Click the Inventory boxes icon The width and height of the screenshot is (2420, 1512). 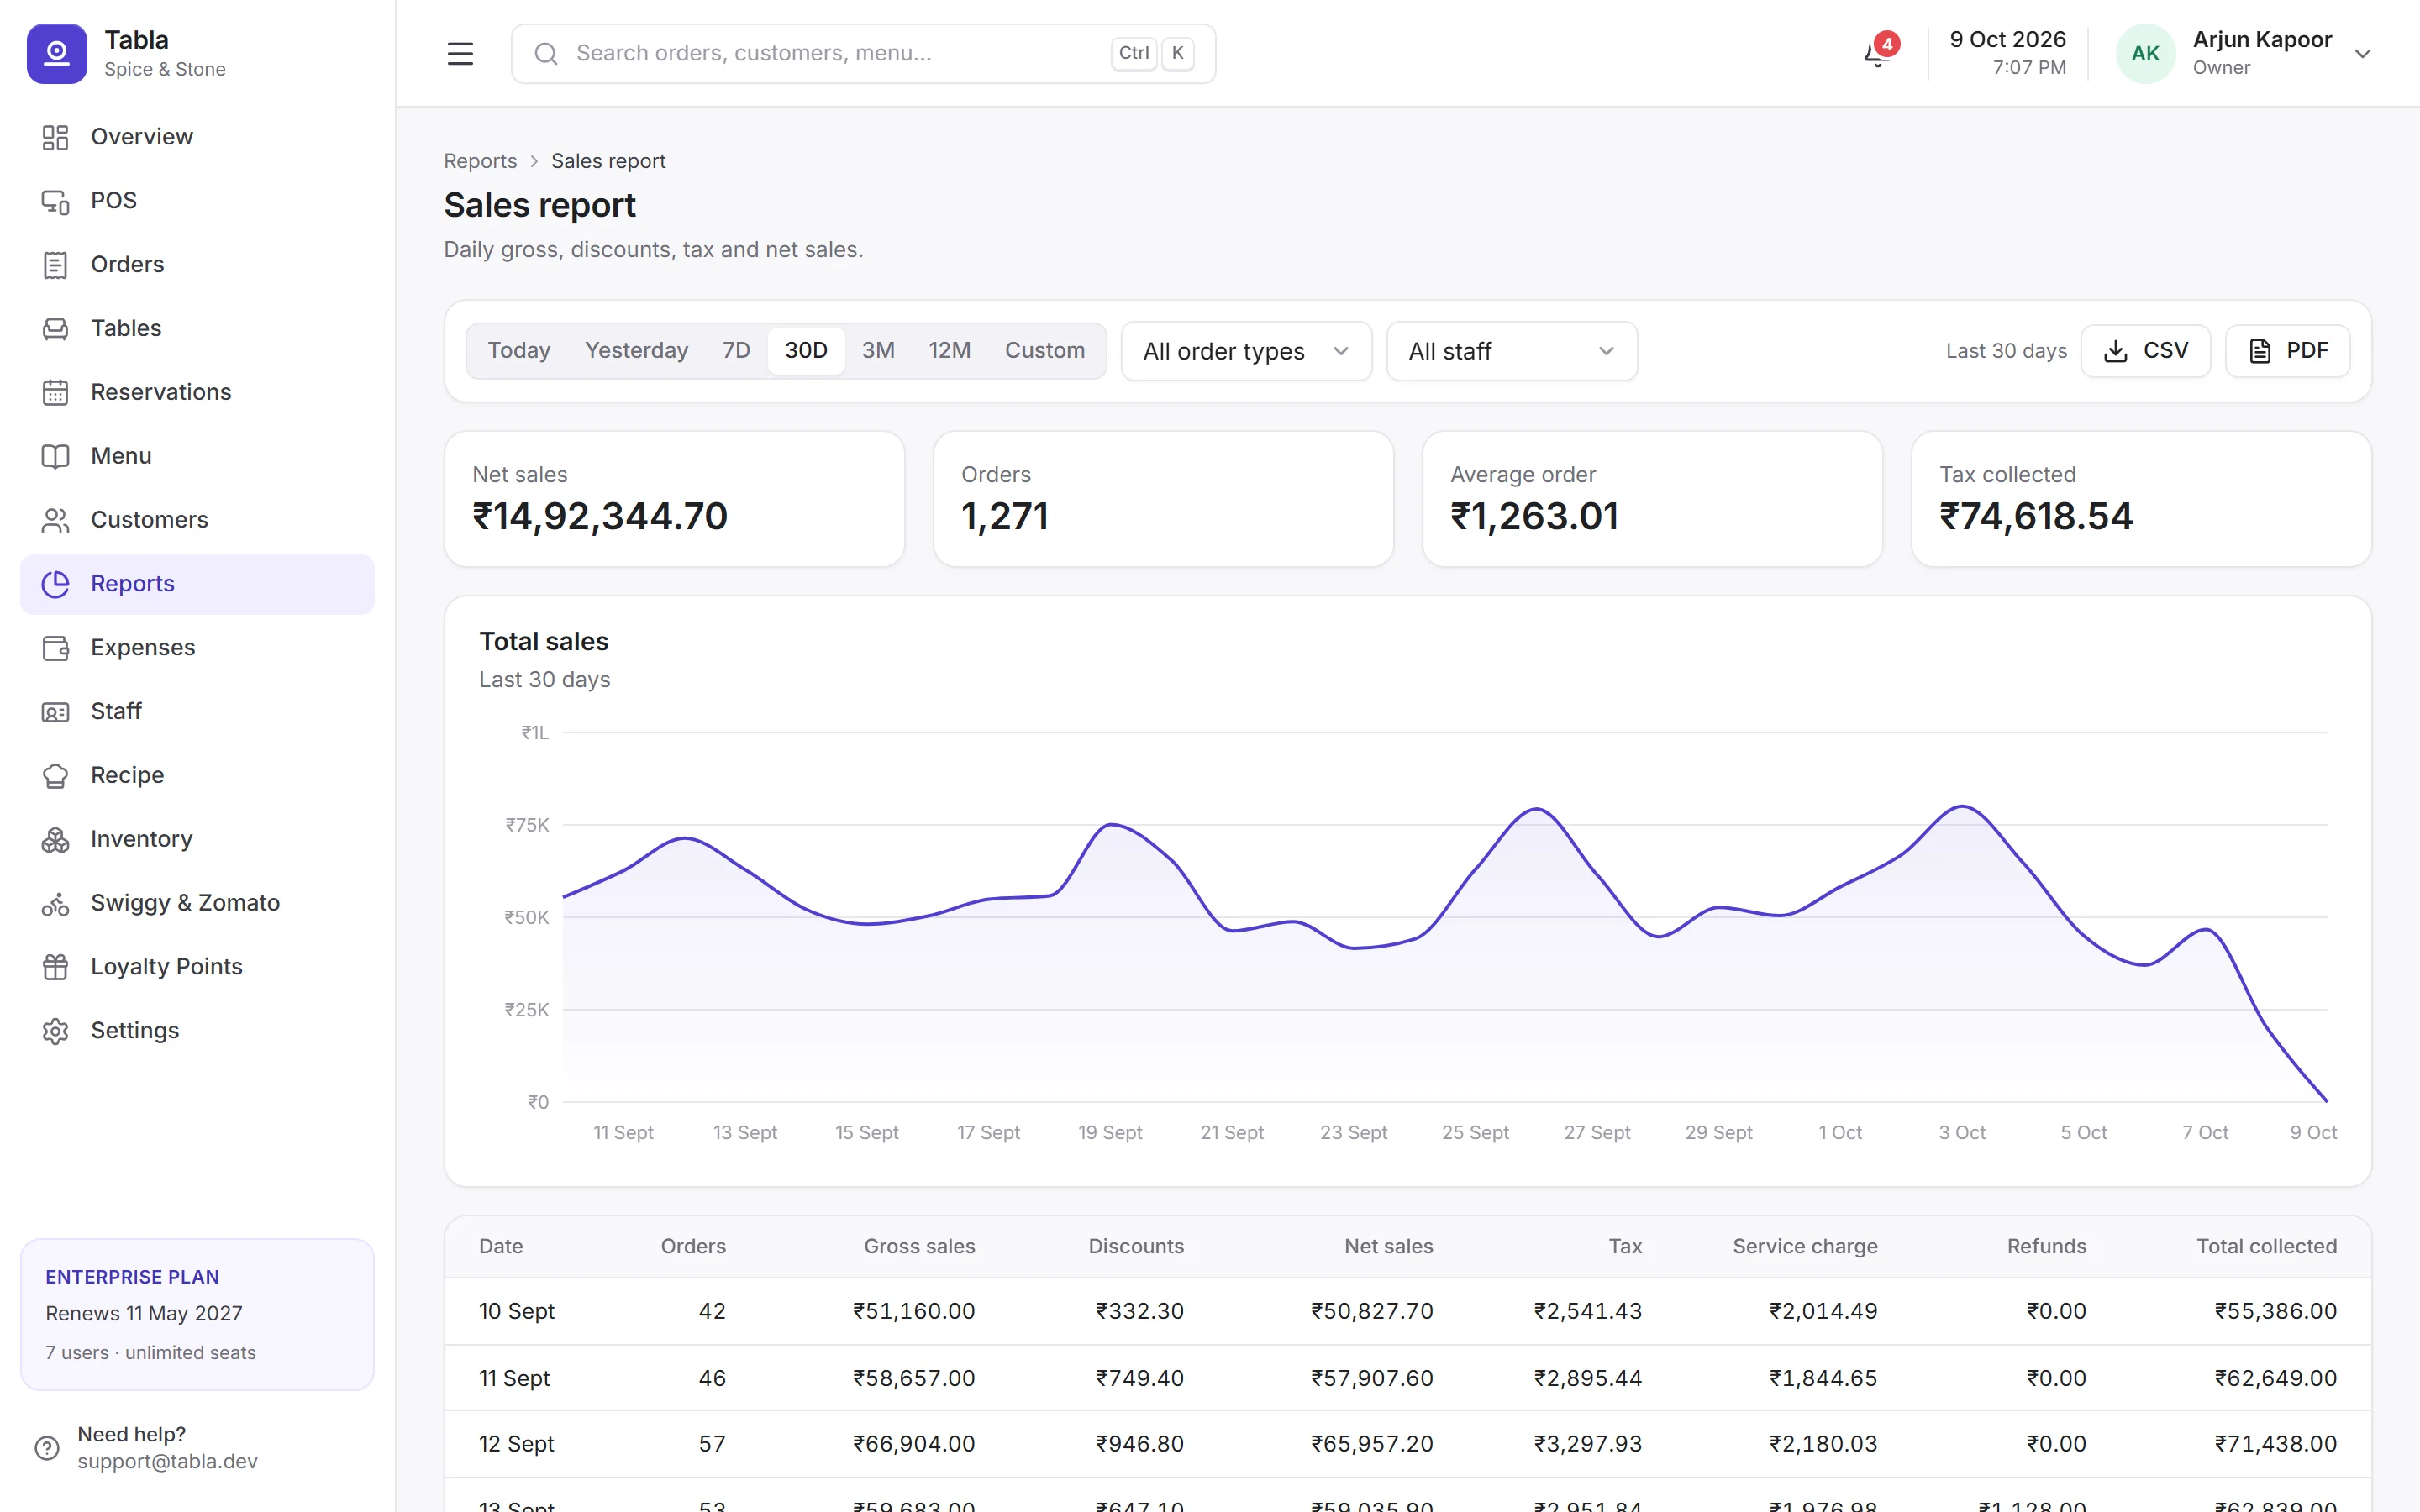coord(55,840)
